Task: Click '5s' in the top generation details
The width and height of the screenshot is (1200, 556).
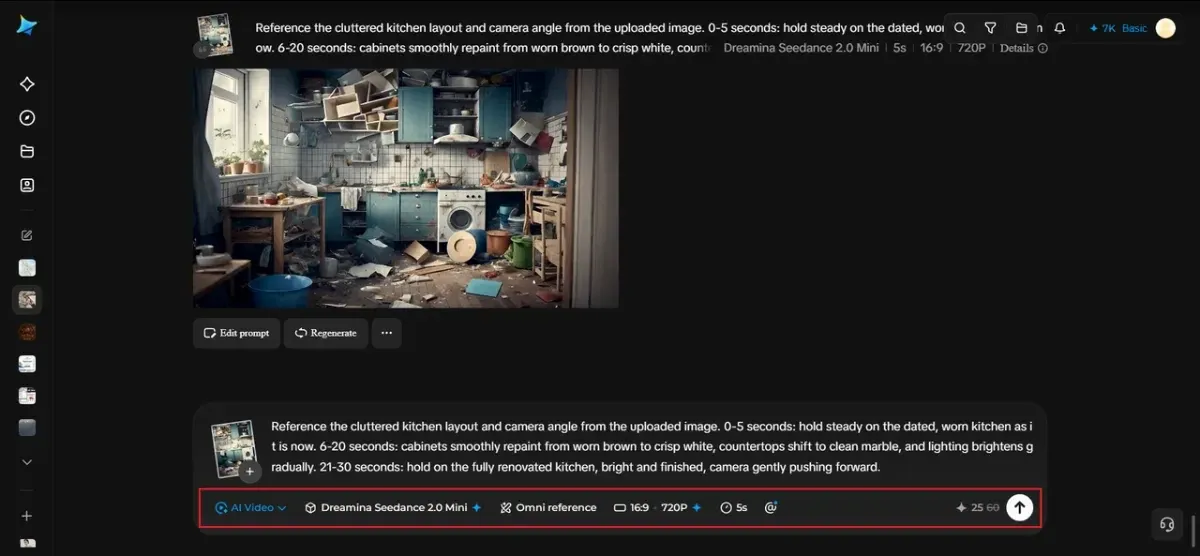Action: pos(899,48)
